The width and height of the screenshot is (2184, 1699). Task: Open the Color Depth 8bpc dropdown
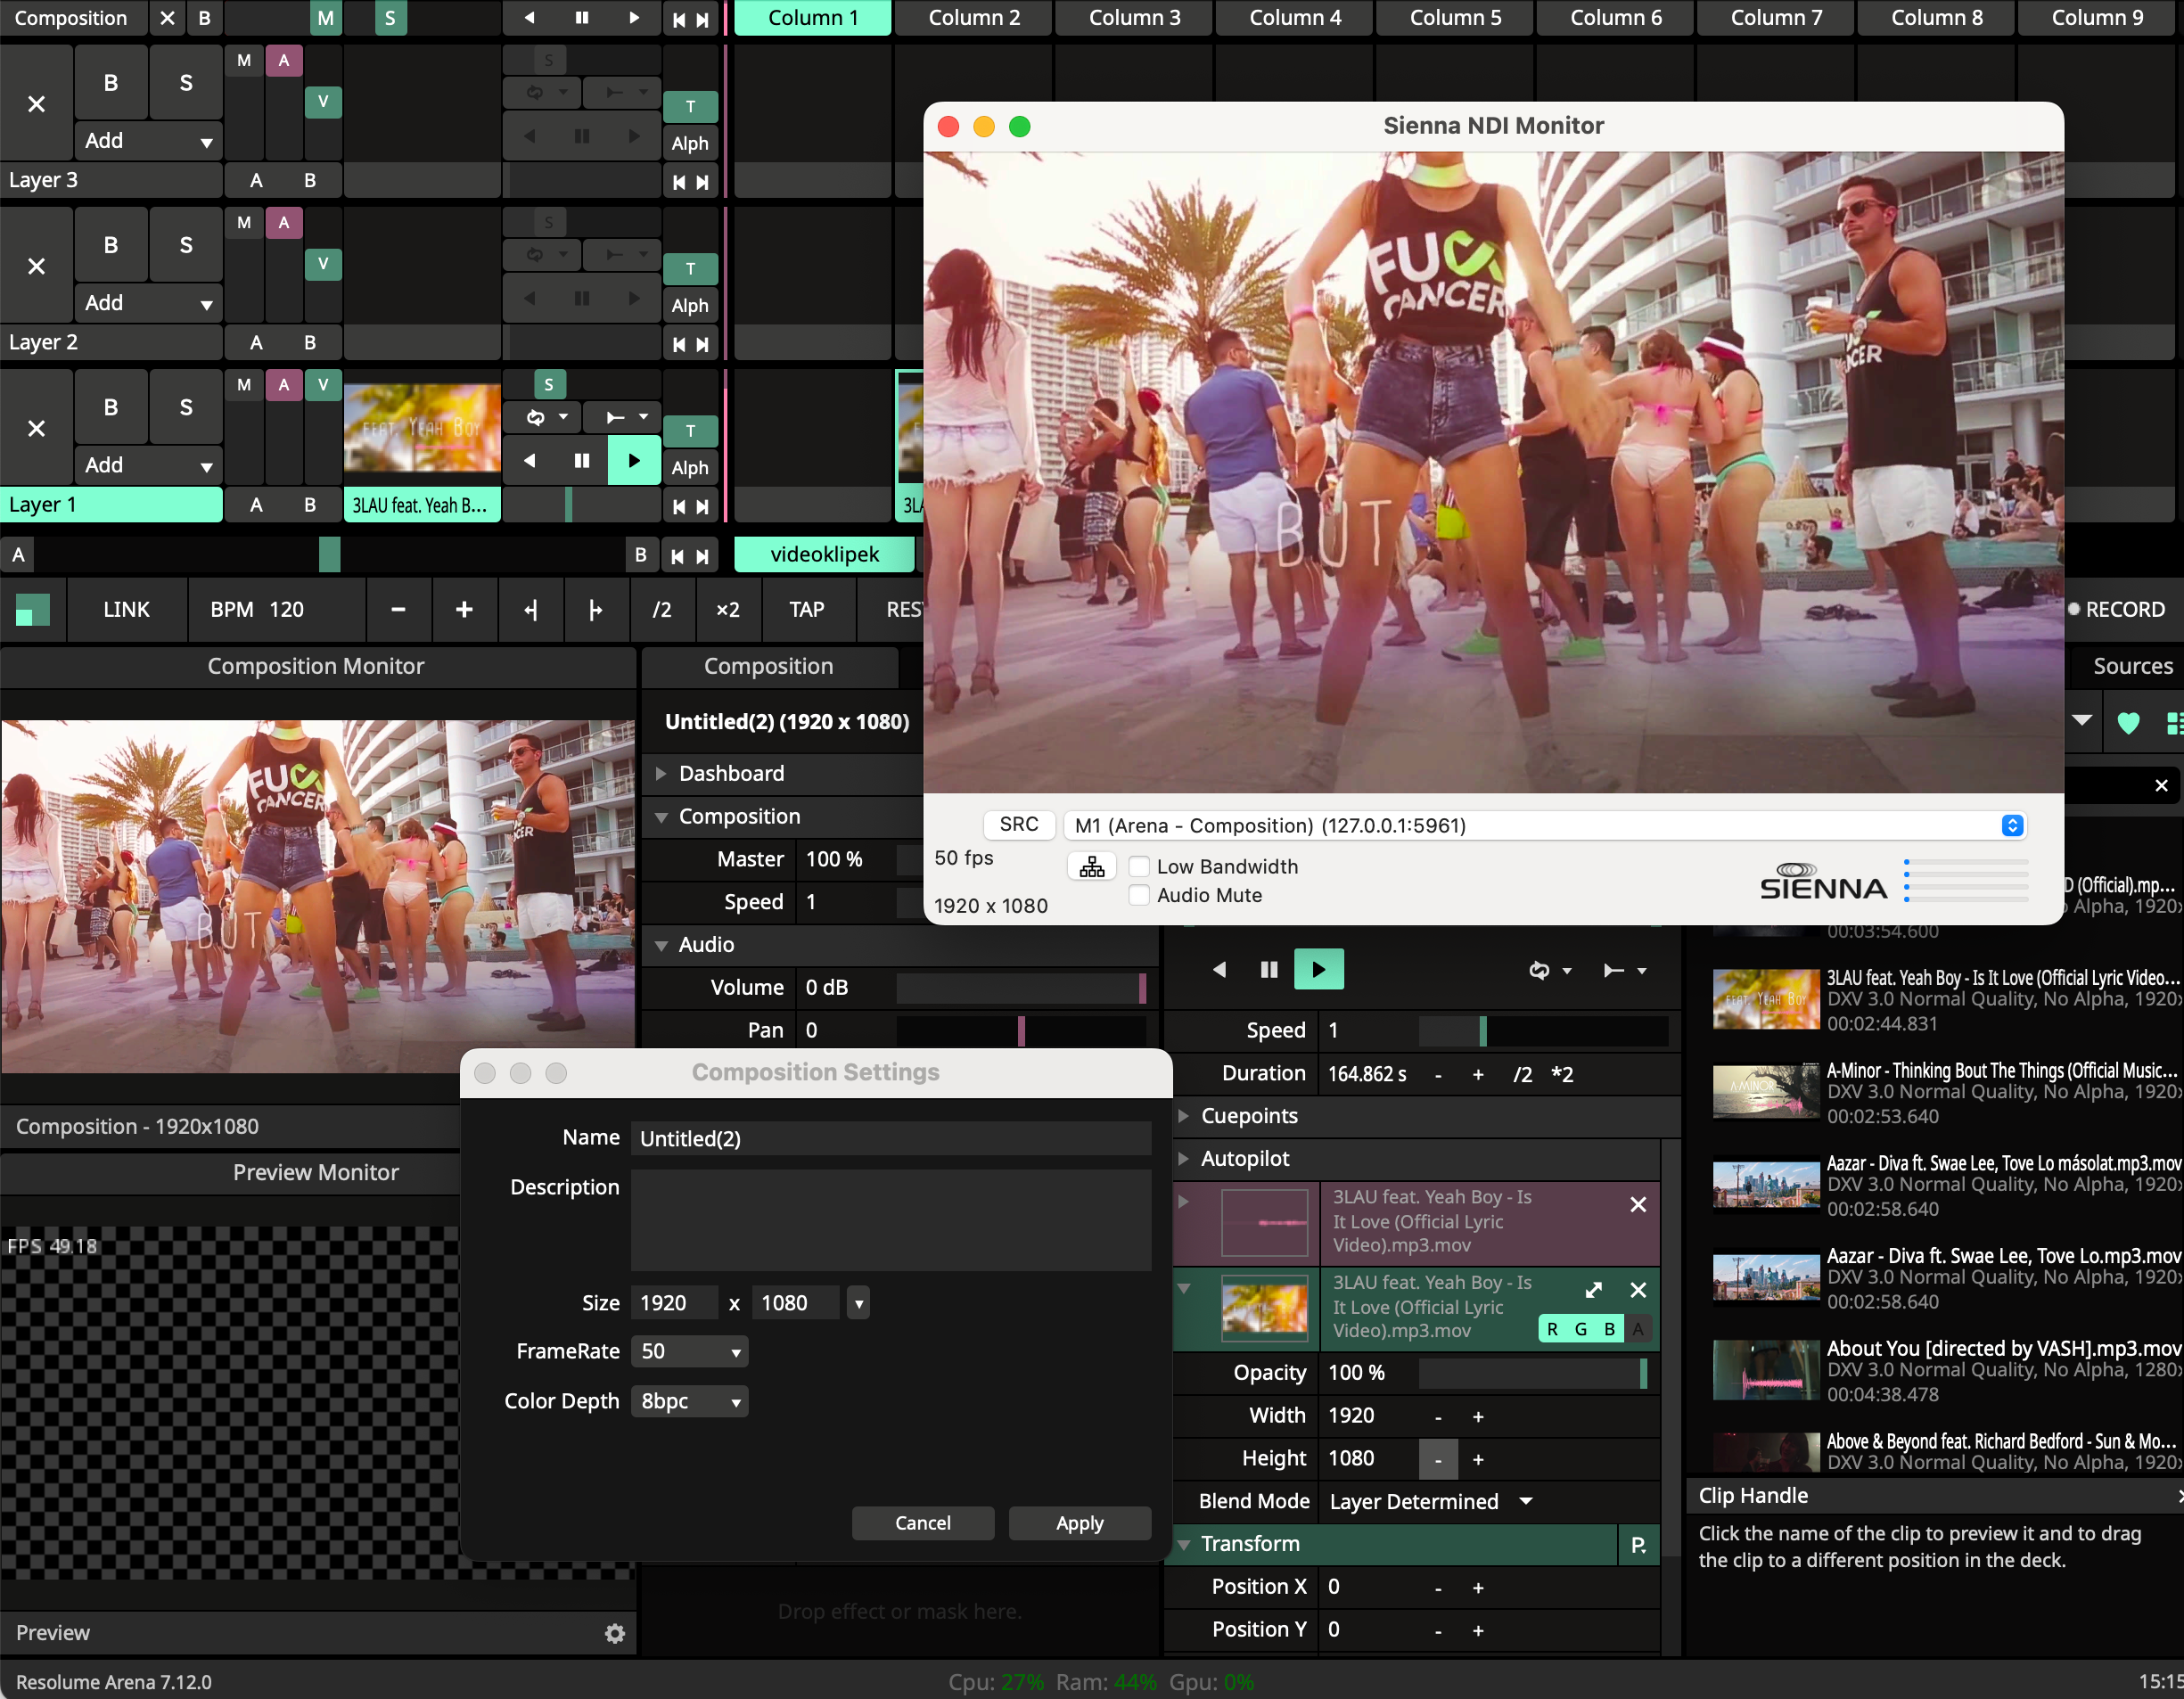(689, 1401)
